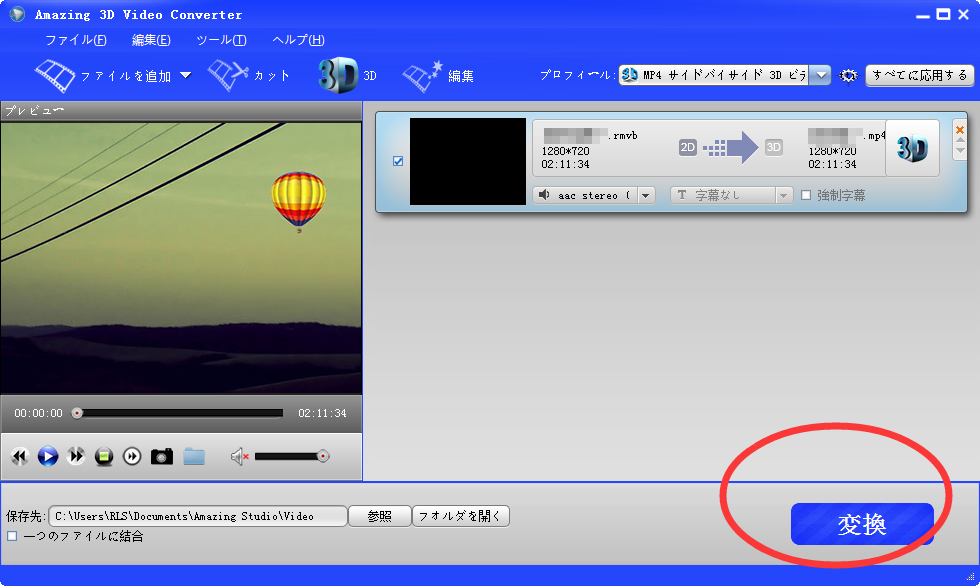Click the profile settings gear icon

pos(849,75)
